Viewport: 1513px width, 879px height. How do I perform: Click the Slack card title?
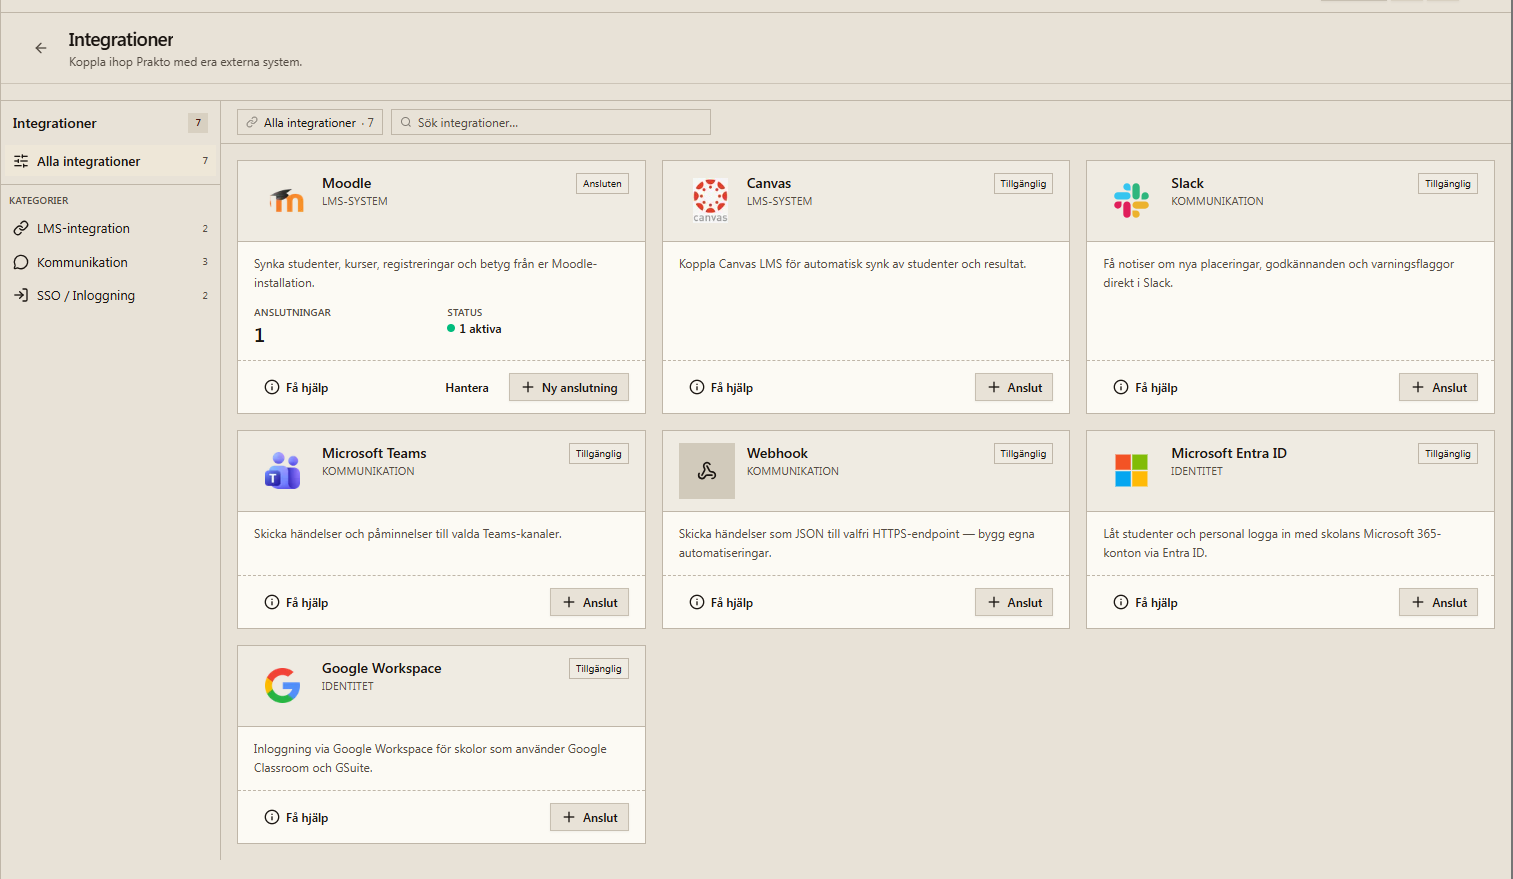(1187, 183)
